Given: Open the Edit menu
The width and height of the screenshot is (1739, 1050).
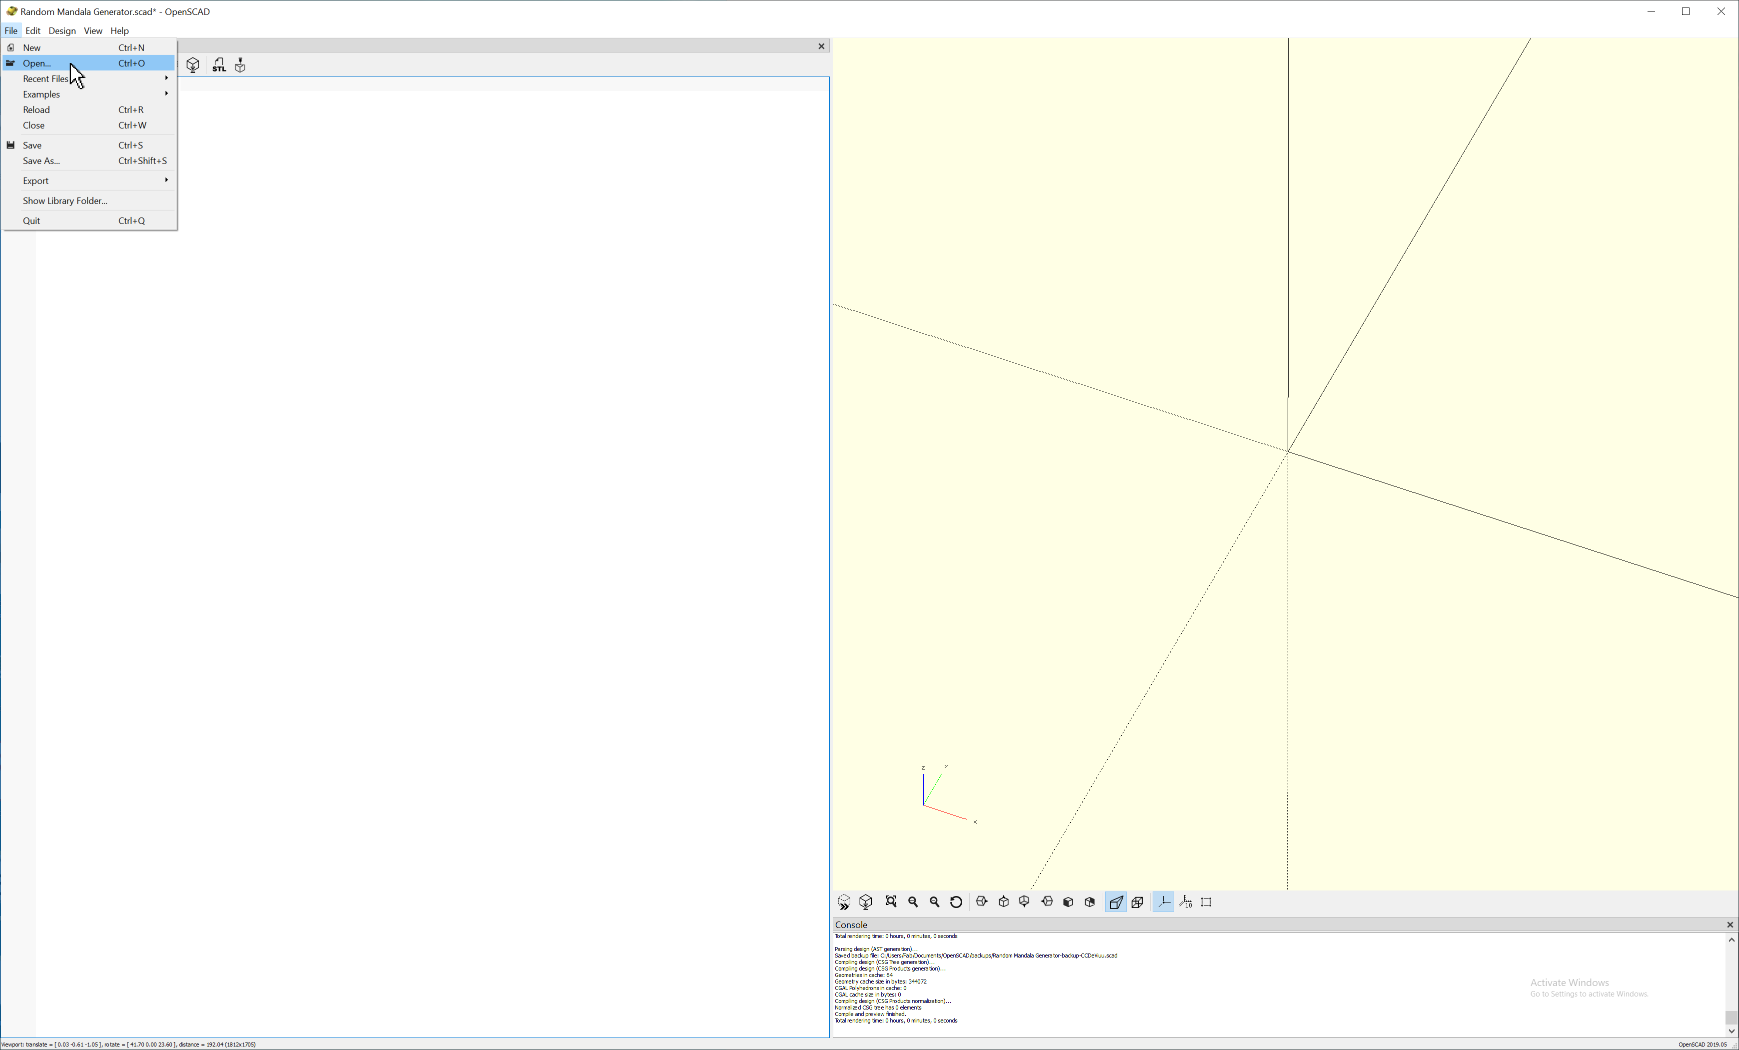Looking at the screenshot, I should pyautogui.click(x=33, y=31).
